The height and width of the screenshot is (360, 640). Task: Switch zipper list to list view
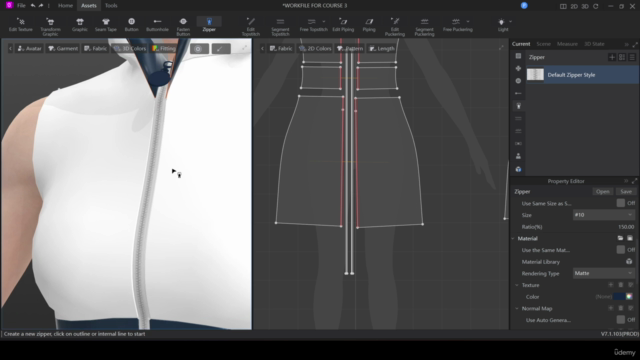[x=632, y=58]
